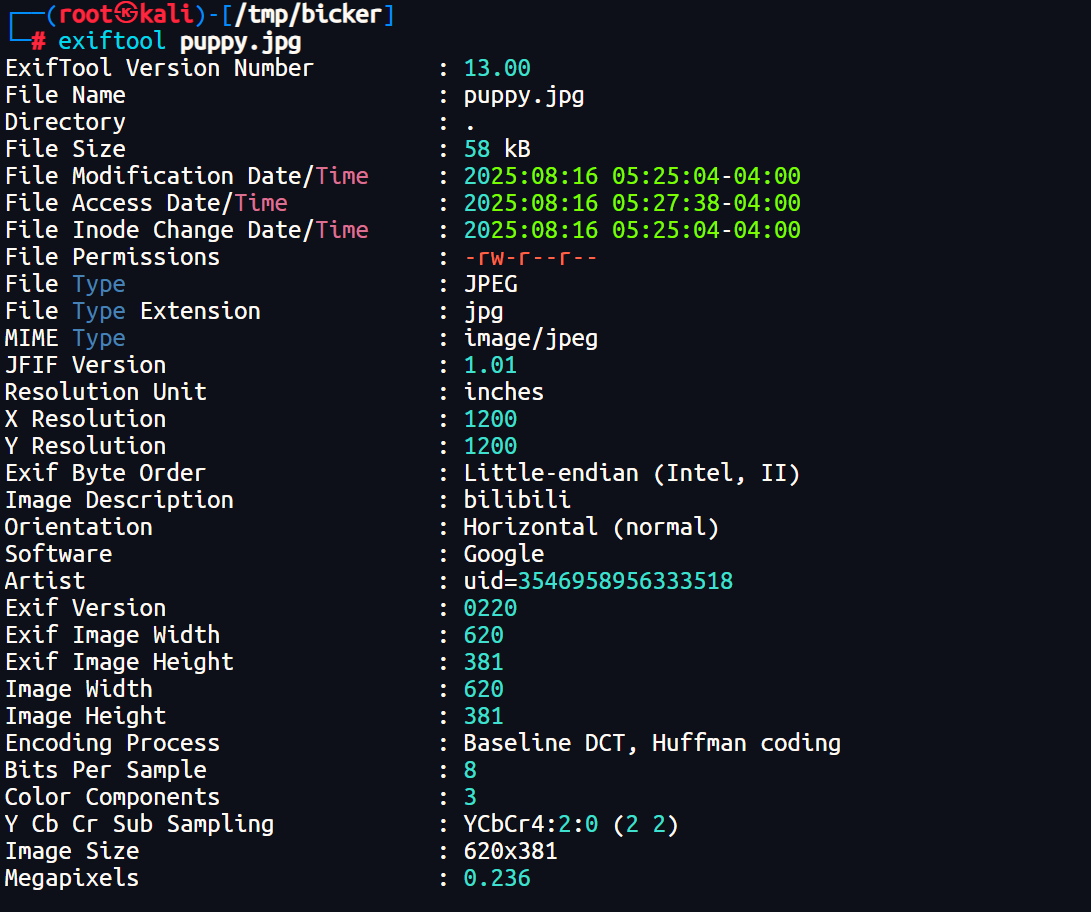Click the X Resolution value 1200
1091x912 pixels.
[490, 419]
